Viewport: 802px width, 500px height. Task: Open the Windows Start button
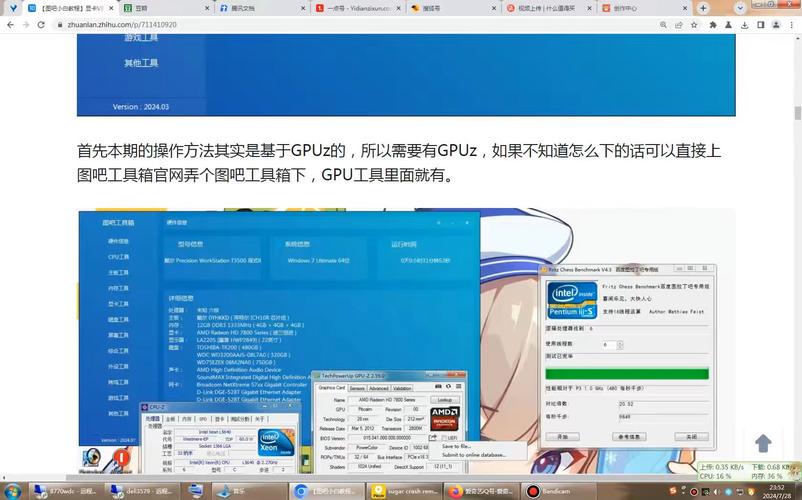tap(12, 491)
